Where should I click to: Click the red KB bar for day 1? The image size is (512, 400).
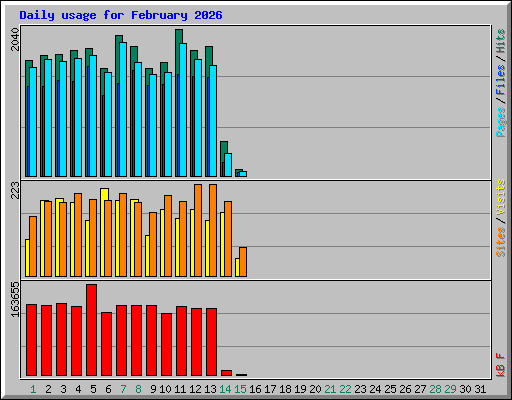pyautogui.click(x=32, y=340)
